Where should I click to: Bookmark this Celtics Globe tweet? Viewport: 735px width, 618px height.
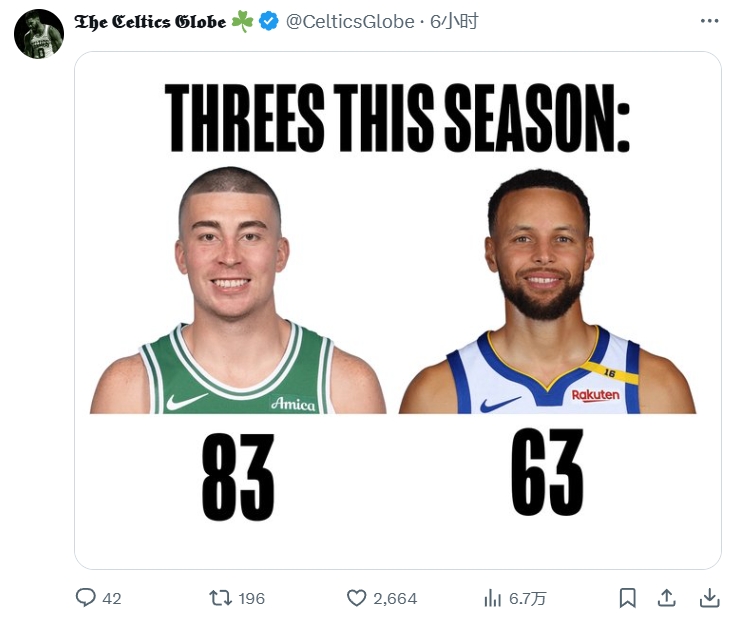pos(627,598)
